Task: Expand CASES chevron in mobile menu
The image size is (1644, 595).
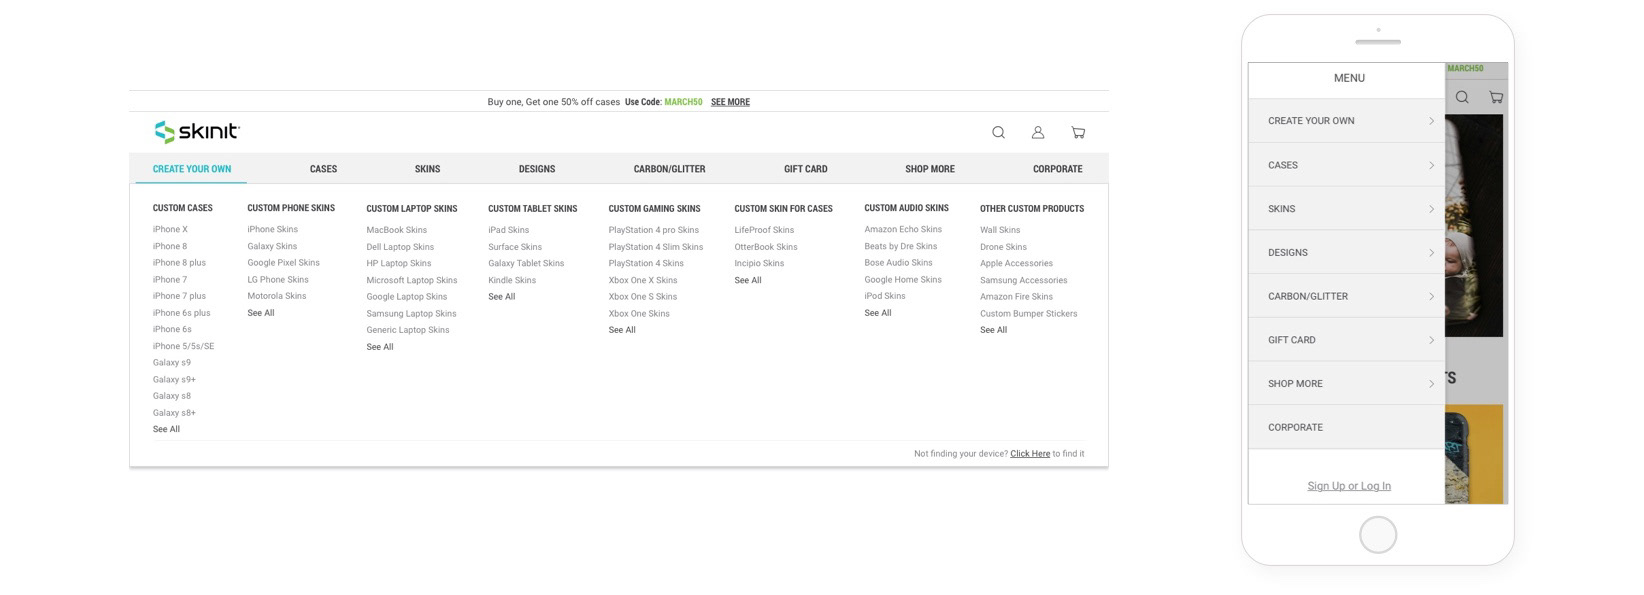Action: point(1431,165)
